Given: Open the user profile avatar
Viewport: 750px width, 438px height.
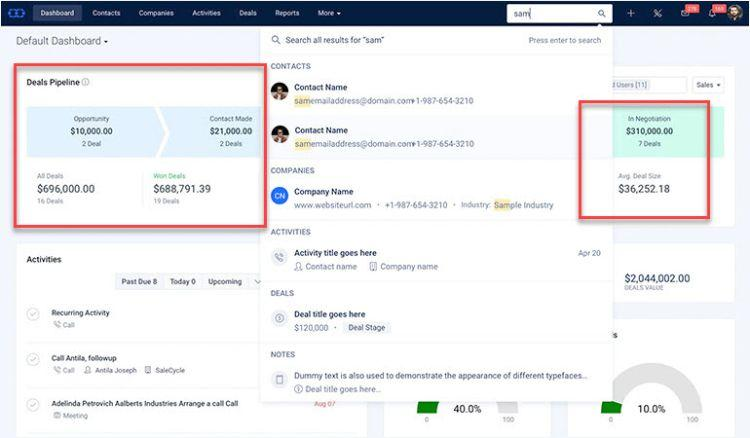Looking at the screenshot, I should tap(734, 13).
